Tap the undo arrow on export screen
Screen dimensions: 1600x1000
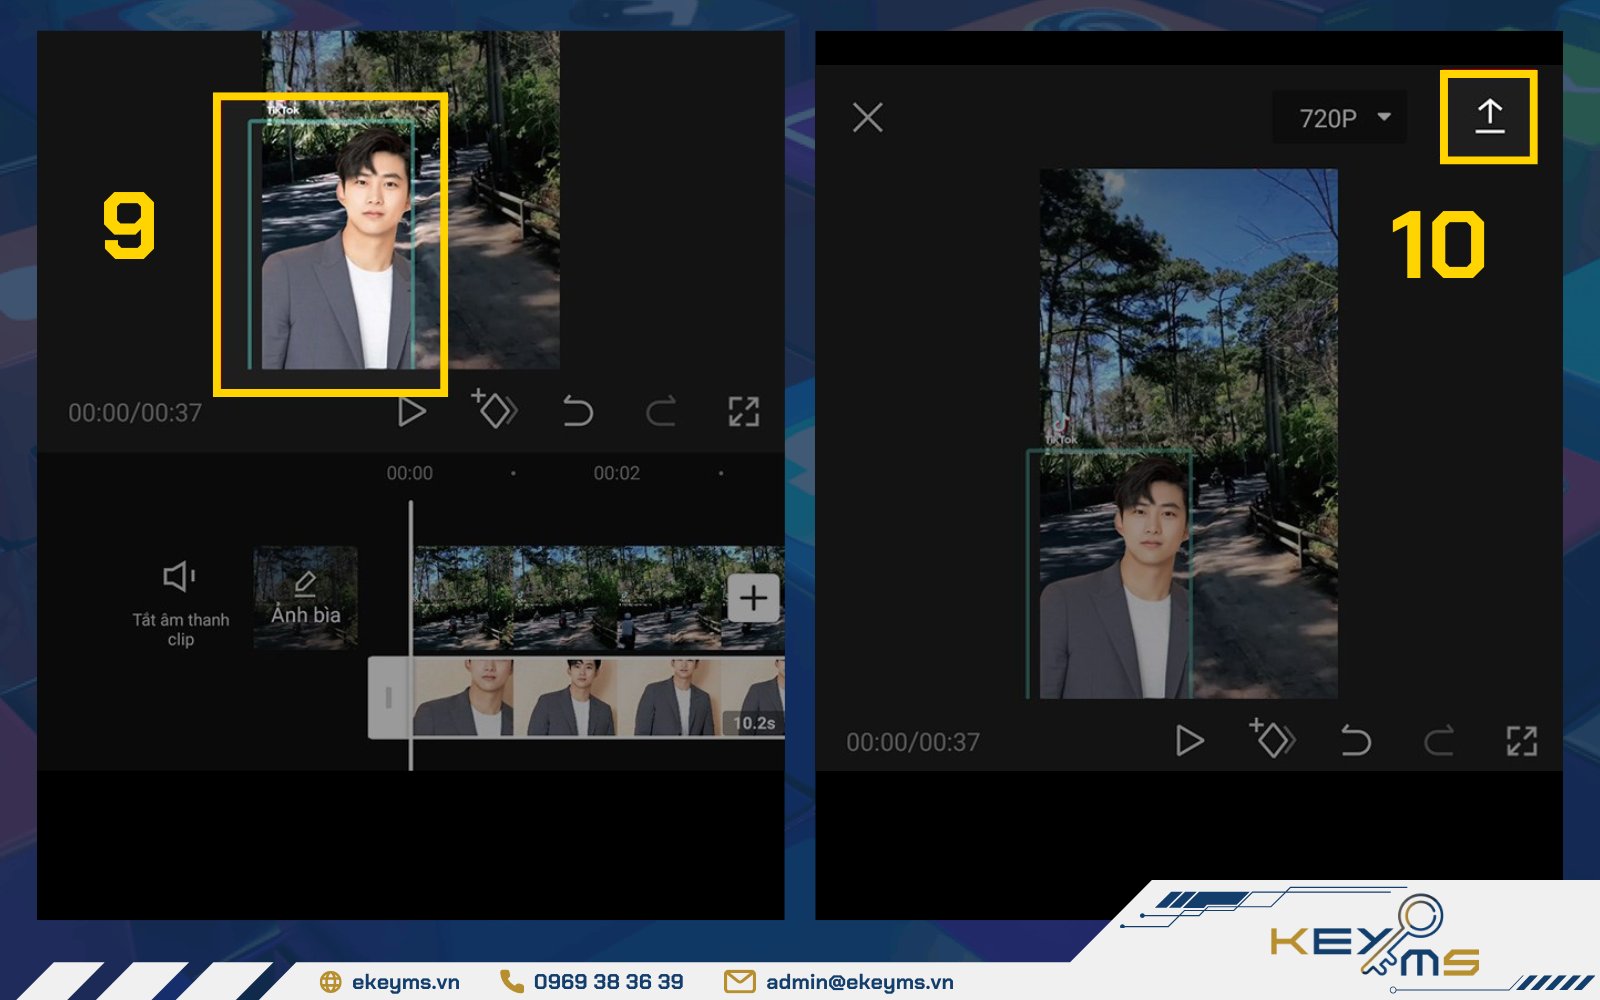tap(1355, 742)
